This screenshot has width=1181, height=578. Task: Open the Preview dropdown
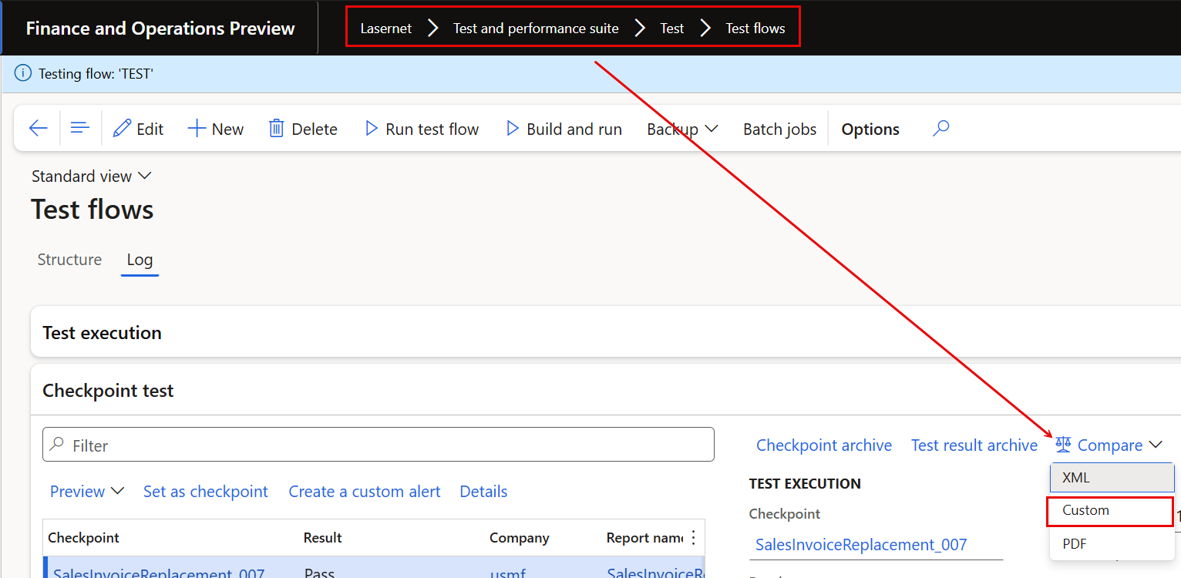click(87, 491)
